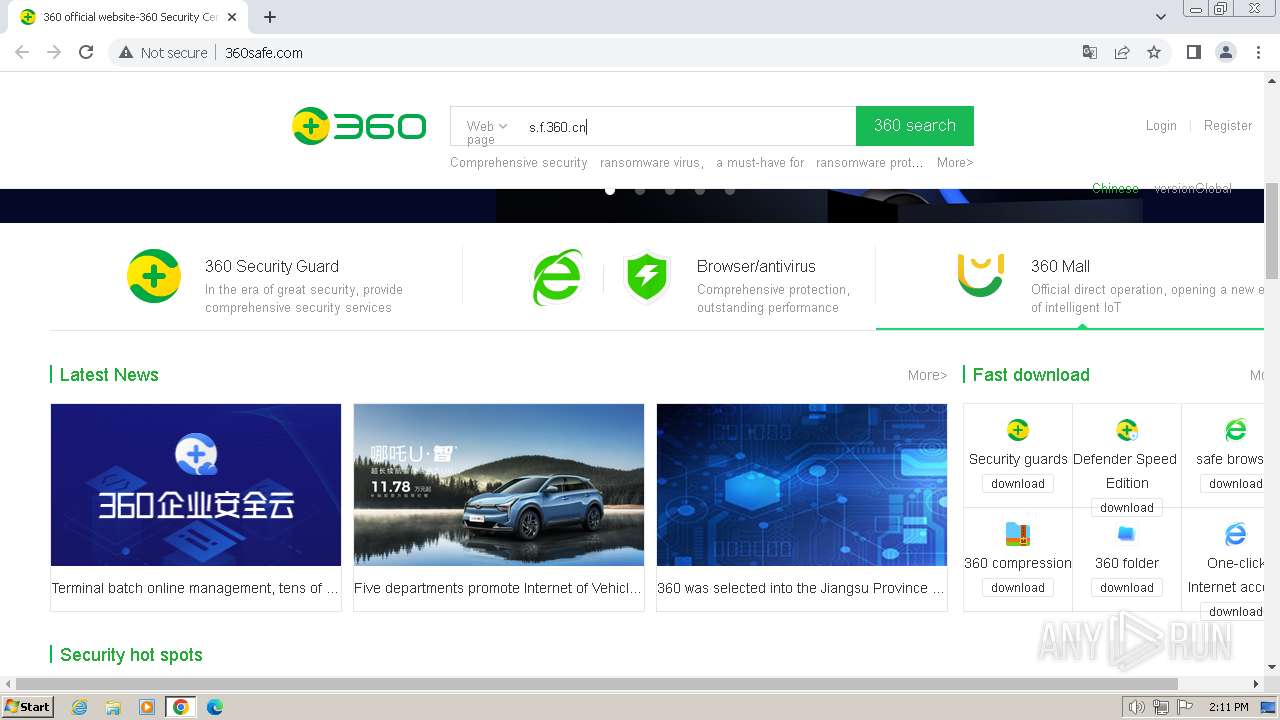Reload the current page

[86, 53]
